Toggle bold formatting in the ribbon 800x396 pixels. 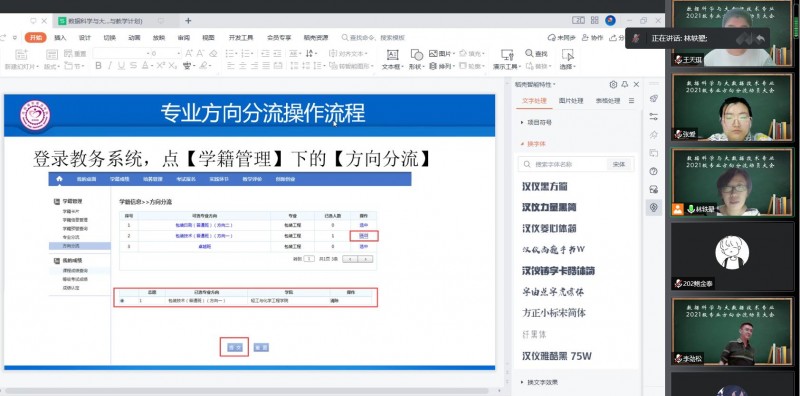pos(98,65)
